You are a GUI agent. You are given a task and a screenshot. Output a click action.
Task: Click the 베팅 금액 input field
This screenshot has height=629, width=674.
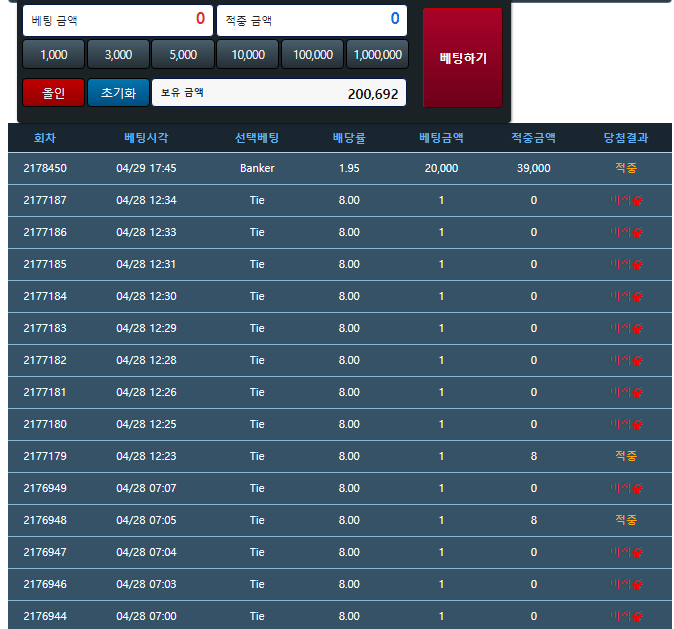pyautogui.click(x=117, y=19)
